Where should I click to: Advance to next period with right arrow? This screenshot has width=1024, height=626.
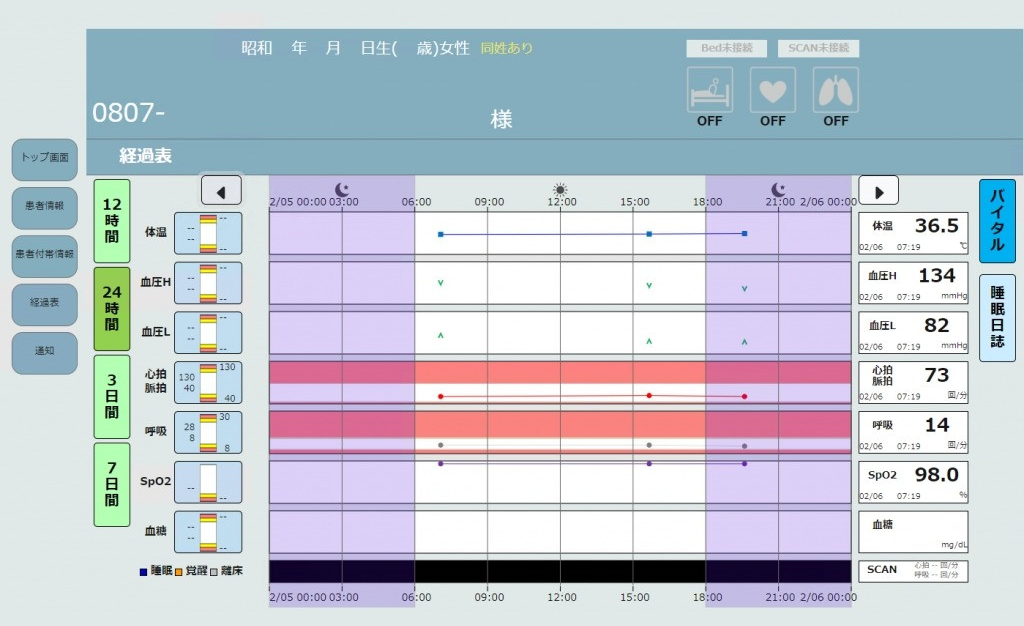coord(878,190)
